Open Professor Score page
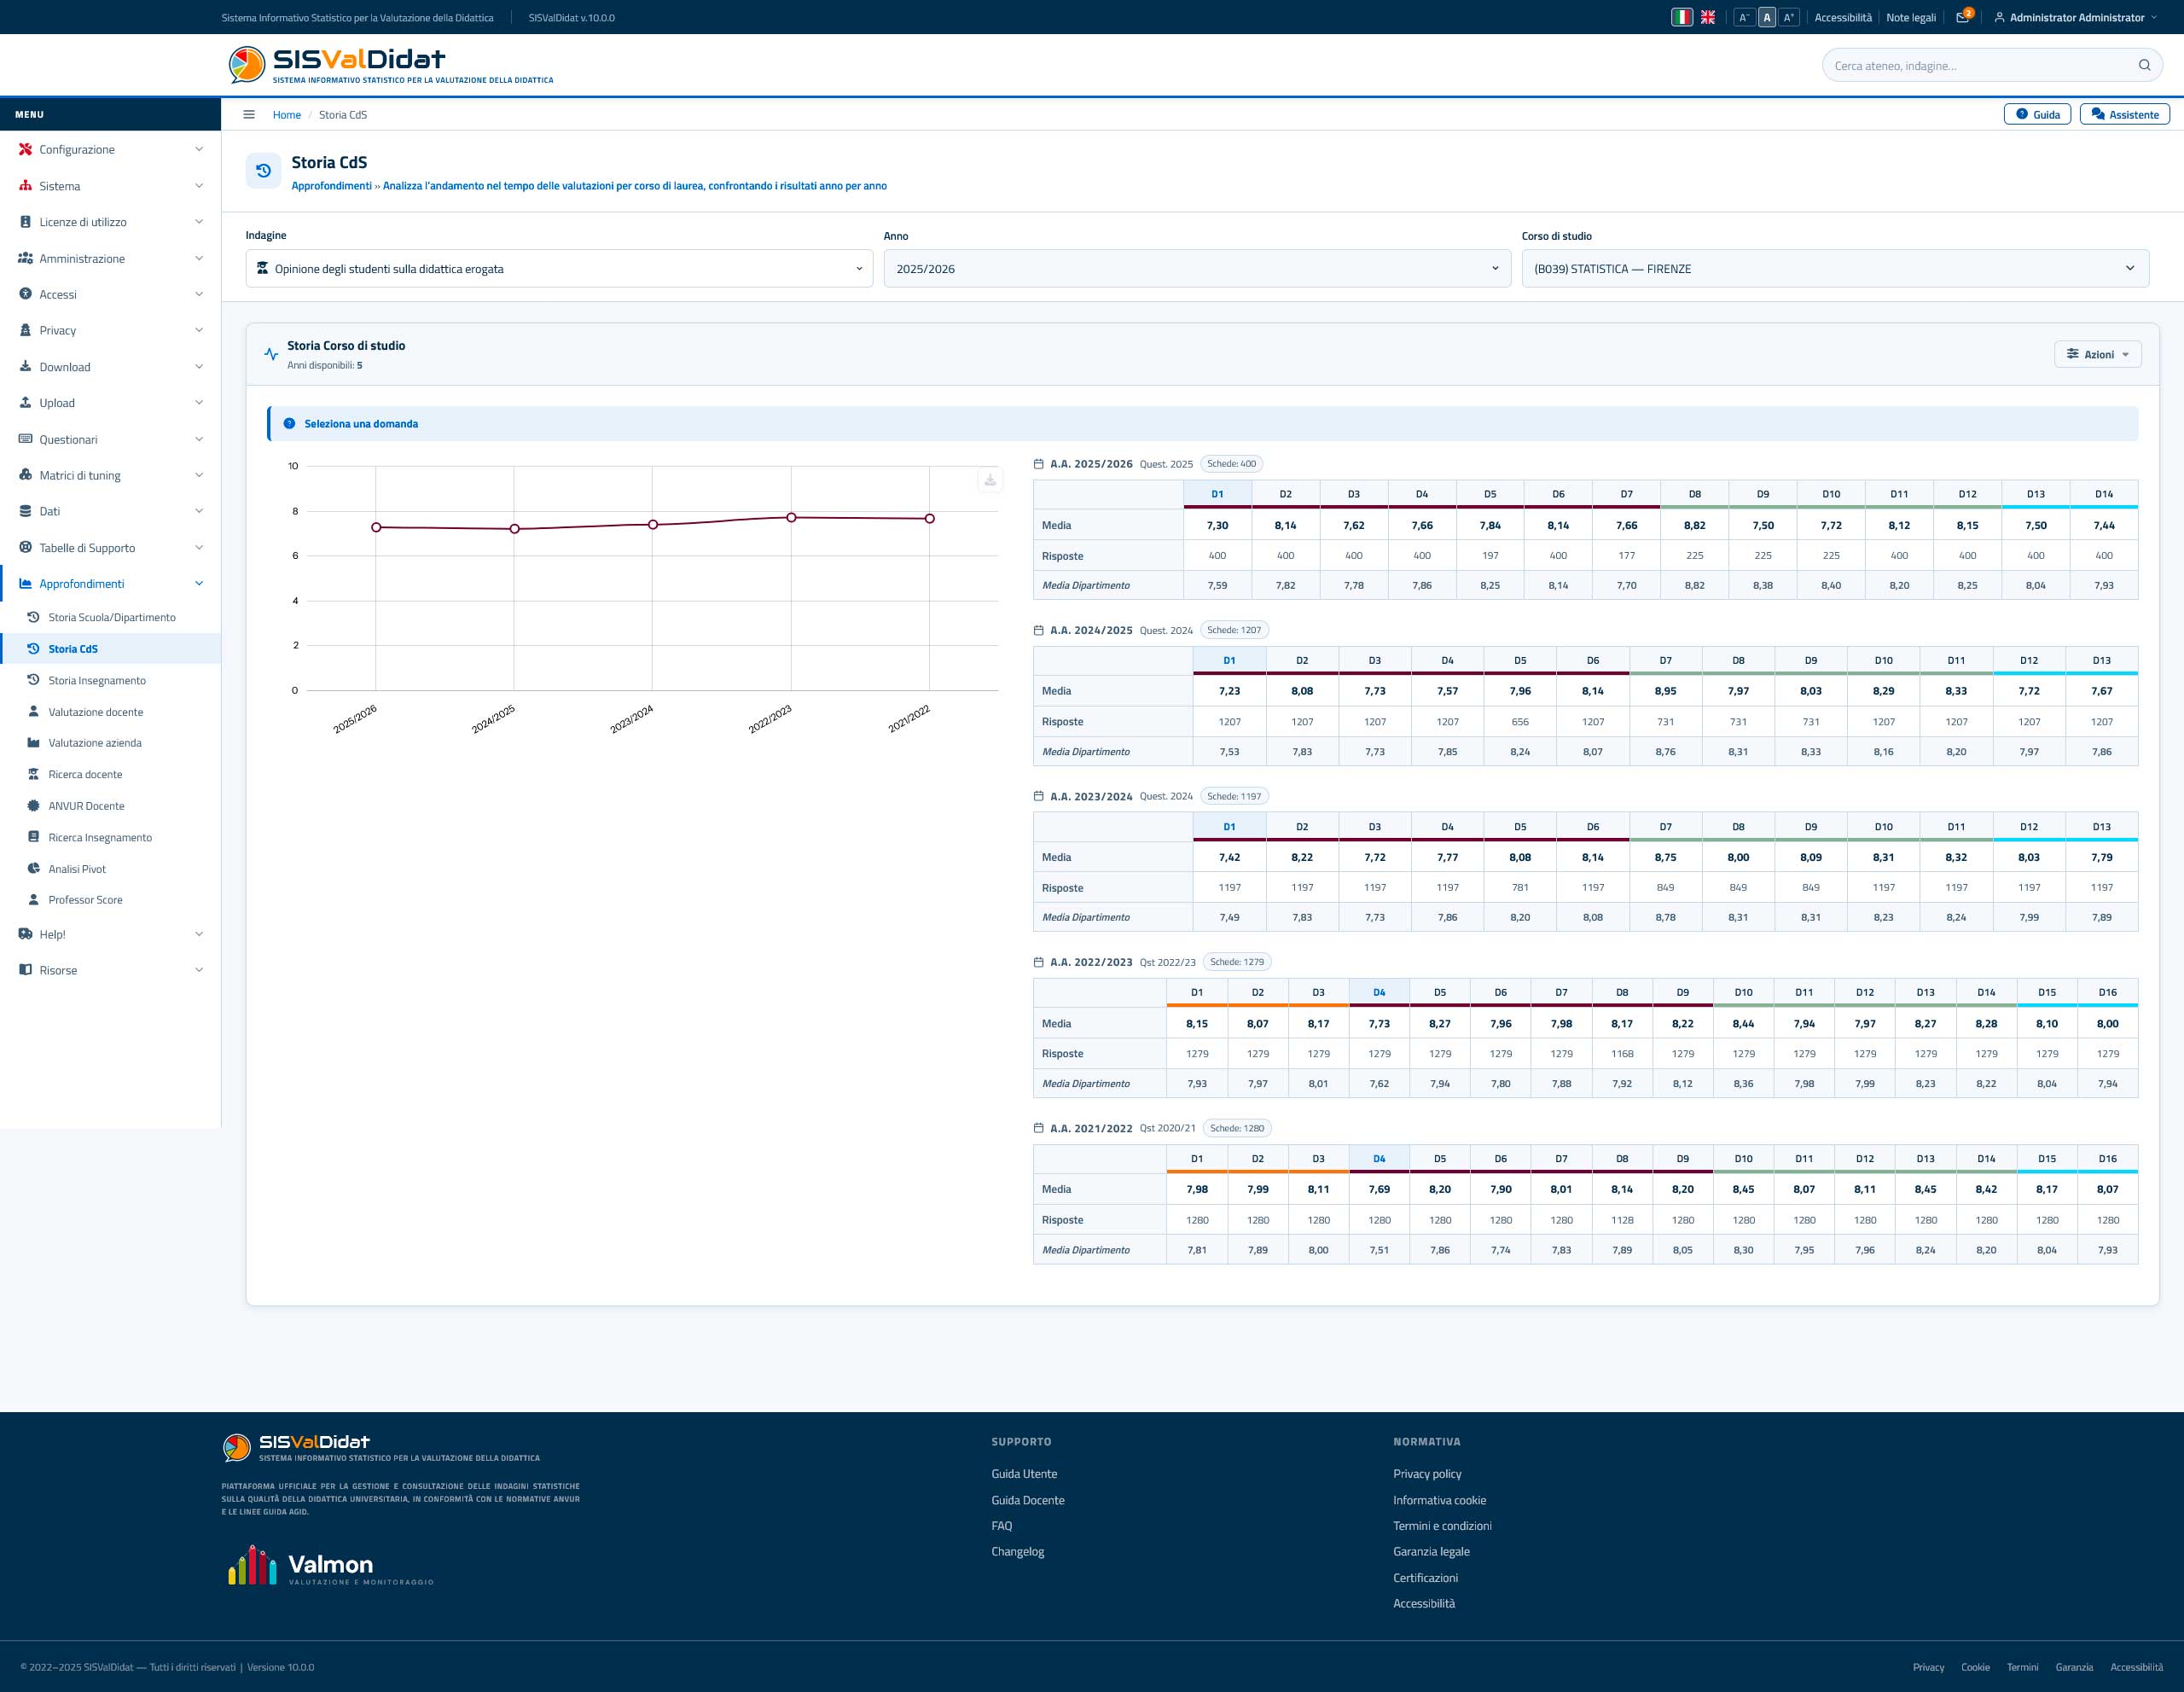2184x1692 pixels. tap(111, 900)
